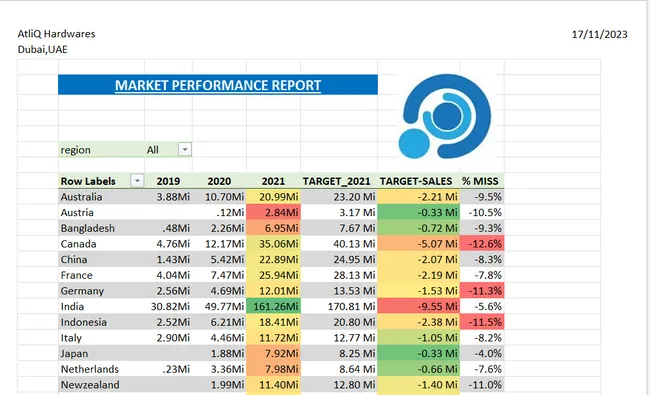This screenshot has width=650, height=395.
Task: Select Canada's 35.06Mi 2021 value
Action: pyautogui.click(x=279, y=244)
